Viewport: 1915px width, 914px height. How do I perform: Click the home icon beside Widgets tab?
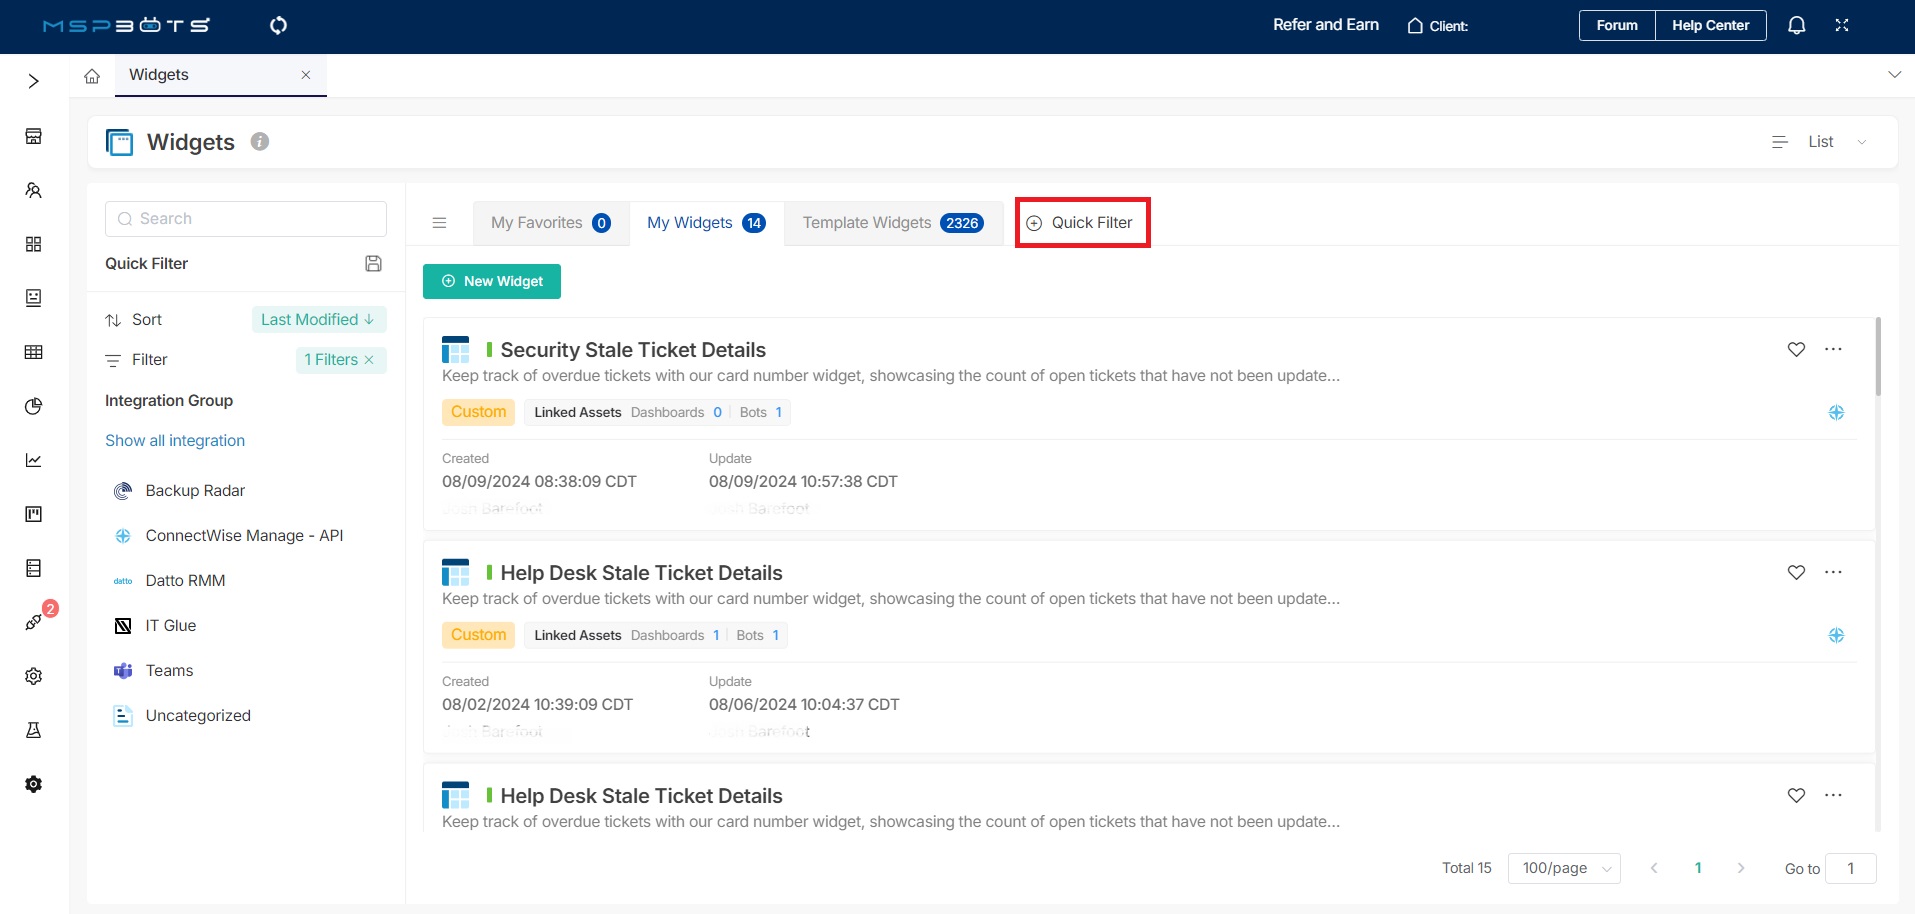(x=92, y=76)
